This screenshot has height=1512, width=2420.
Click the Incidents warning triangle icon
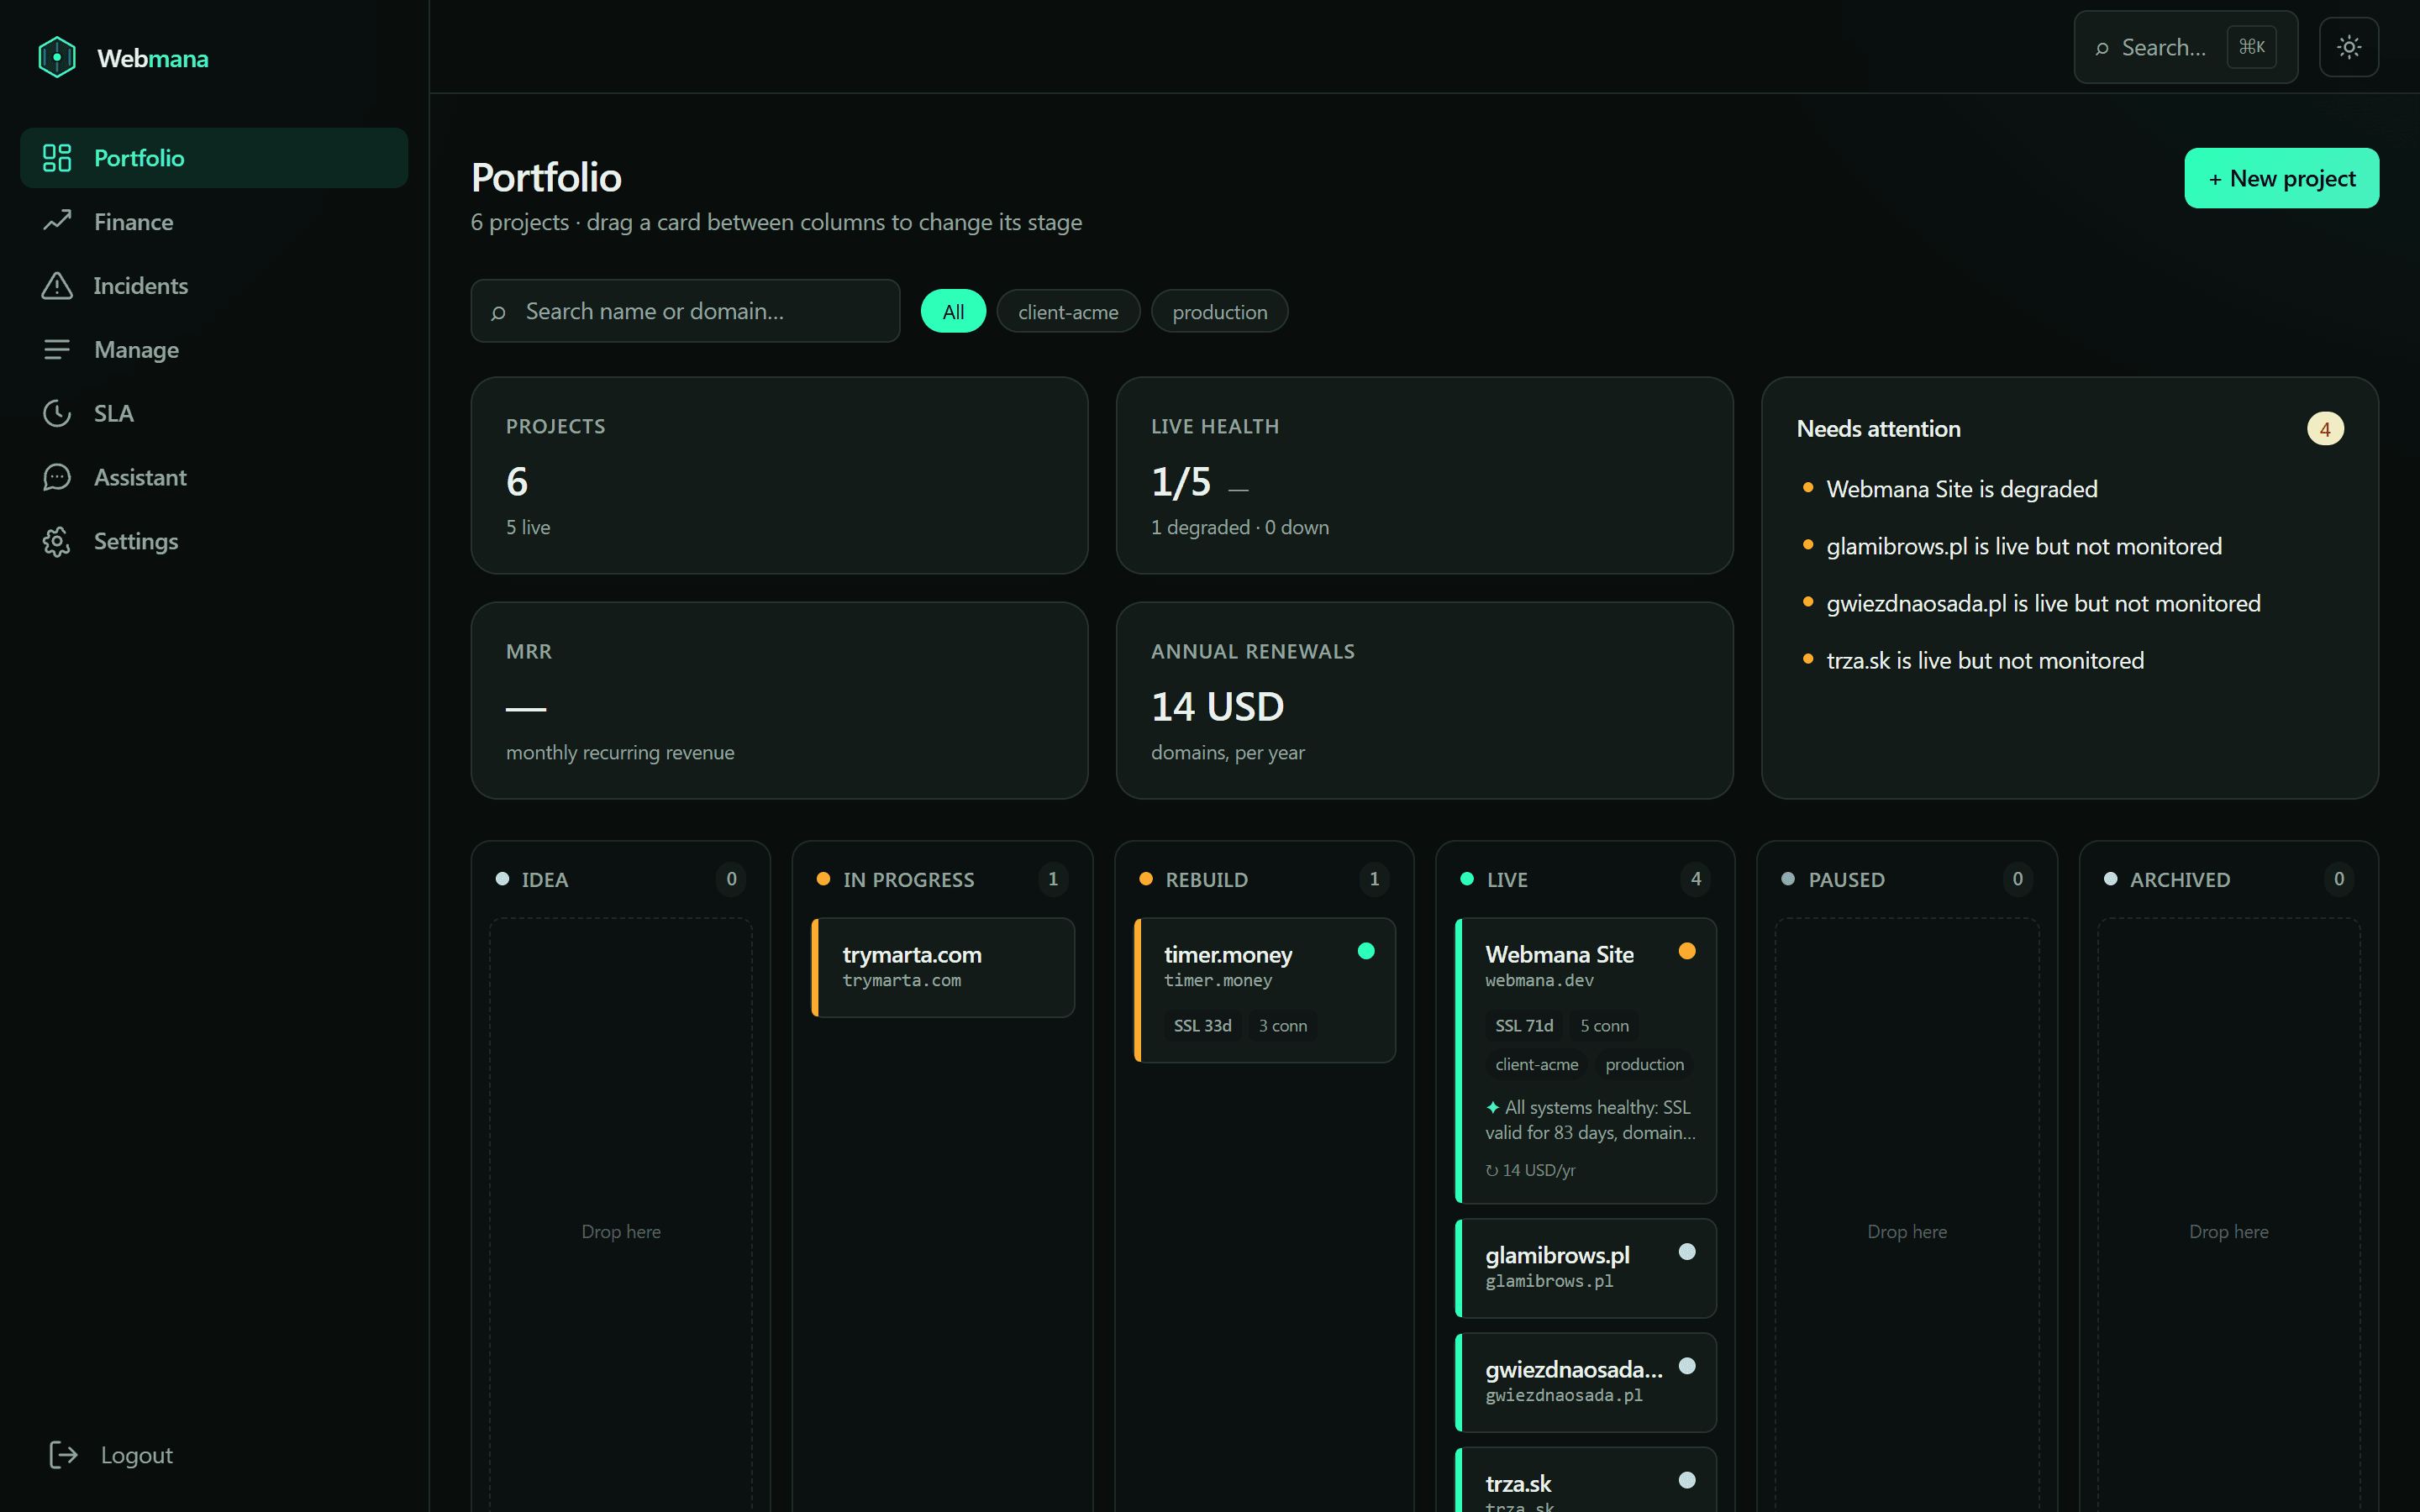point(57,285)
